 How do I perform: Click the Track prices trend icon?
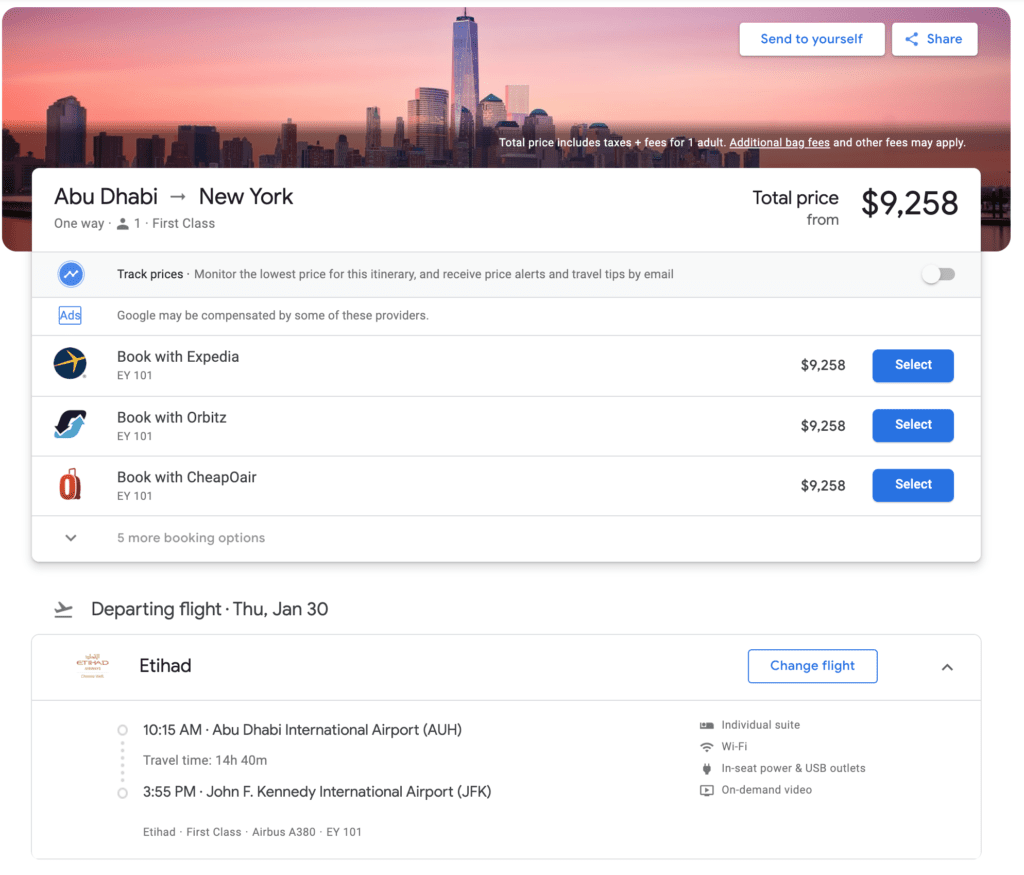coord(70,274)
